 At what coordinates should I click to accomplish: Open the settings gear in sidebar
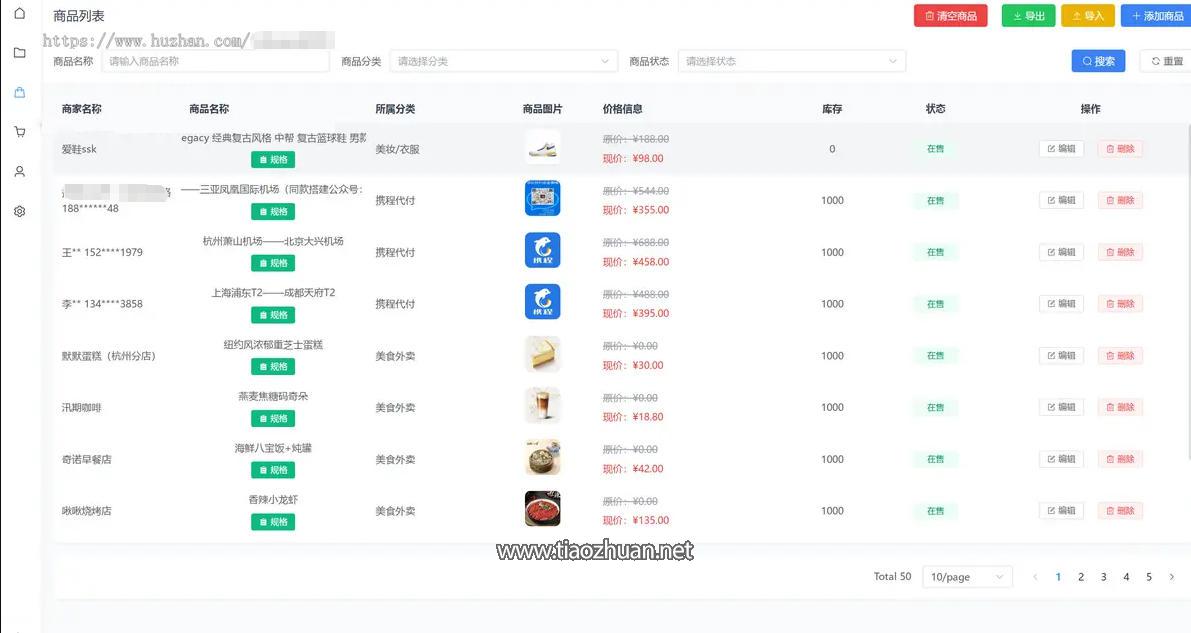(19, 211)
